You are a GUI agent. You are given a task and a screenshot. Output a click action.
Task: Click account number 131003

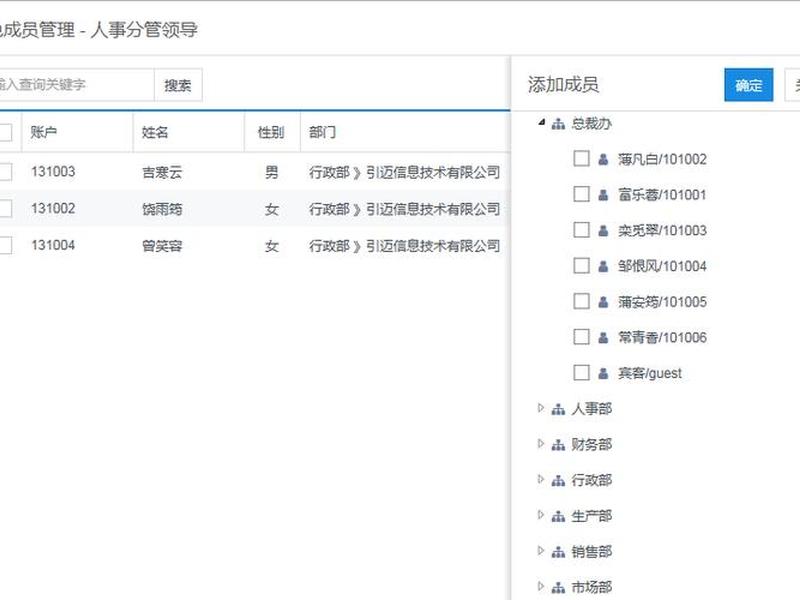point(53,171)
